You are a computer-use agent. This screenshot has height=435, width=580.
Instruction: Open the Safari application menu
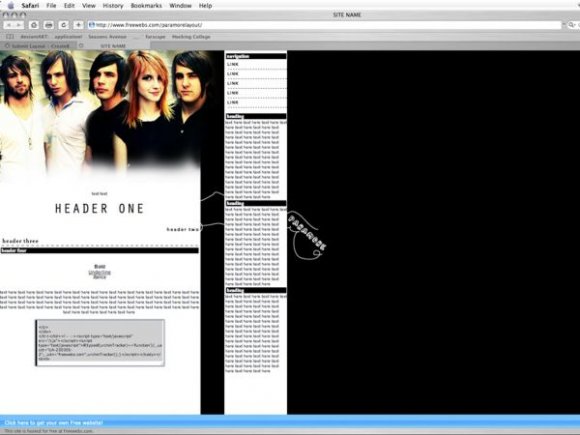[x=30, y=6]
